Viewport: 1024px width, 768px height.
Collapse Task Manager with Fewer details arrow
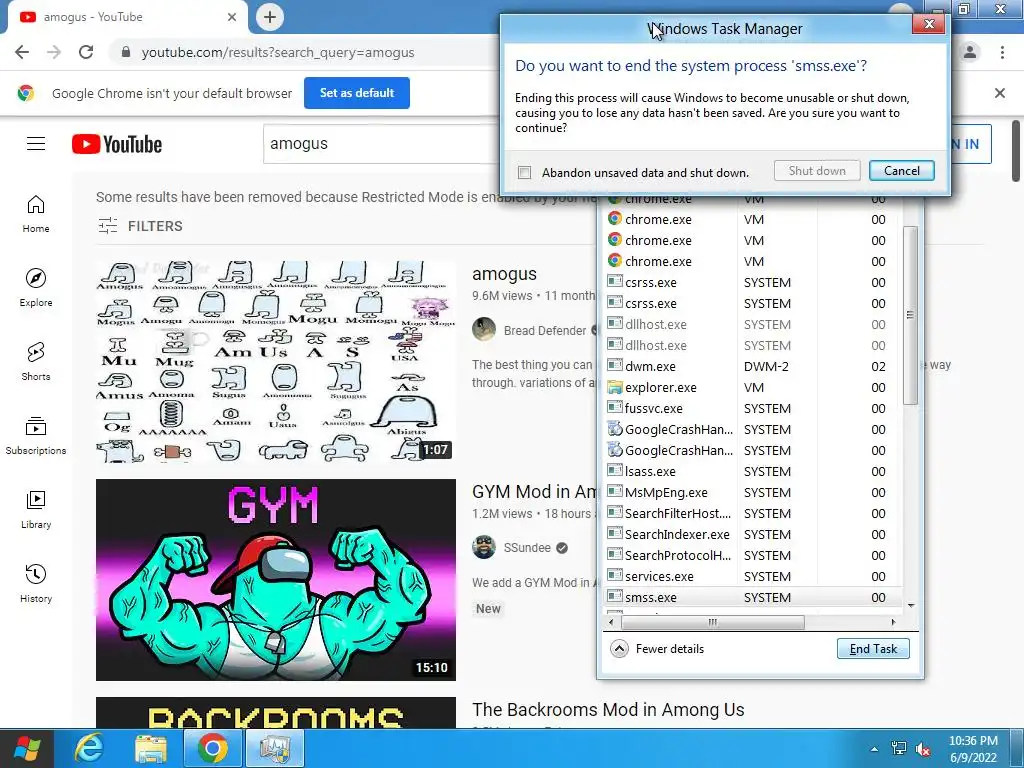coord(619,648)
